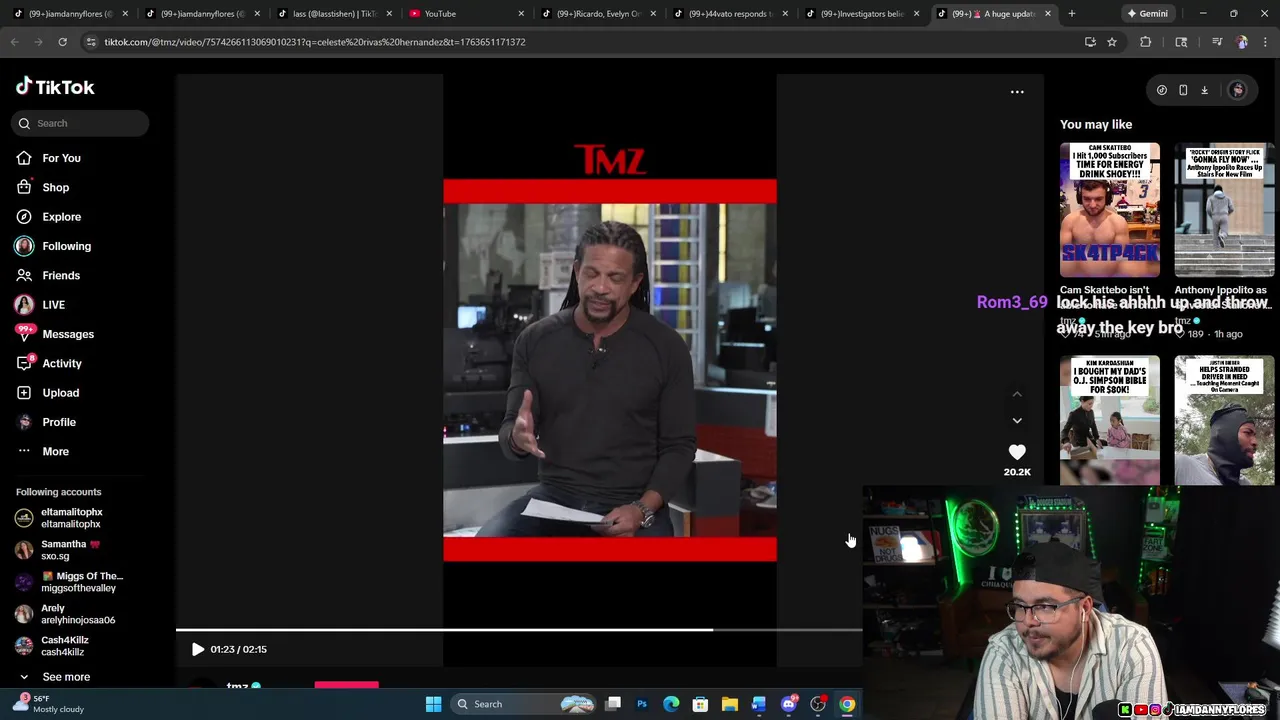Open the Windows Start menu

click(x=433, y=704)
